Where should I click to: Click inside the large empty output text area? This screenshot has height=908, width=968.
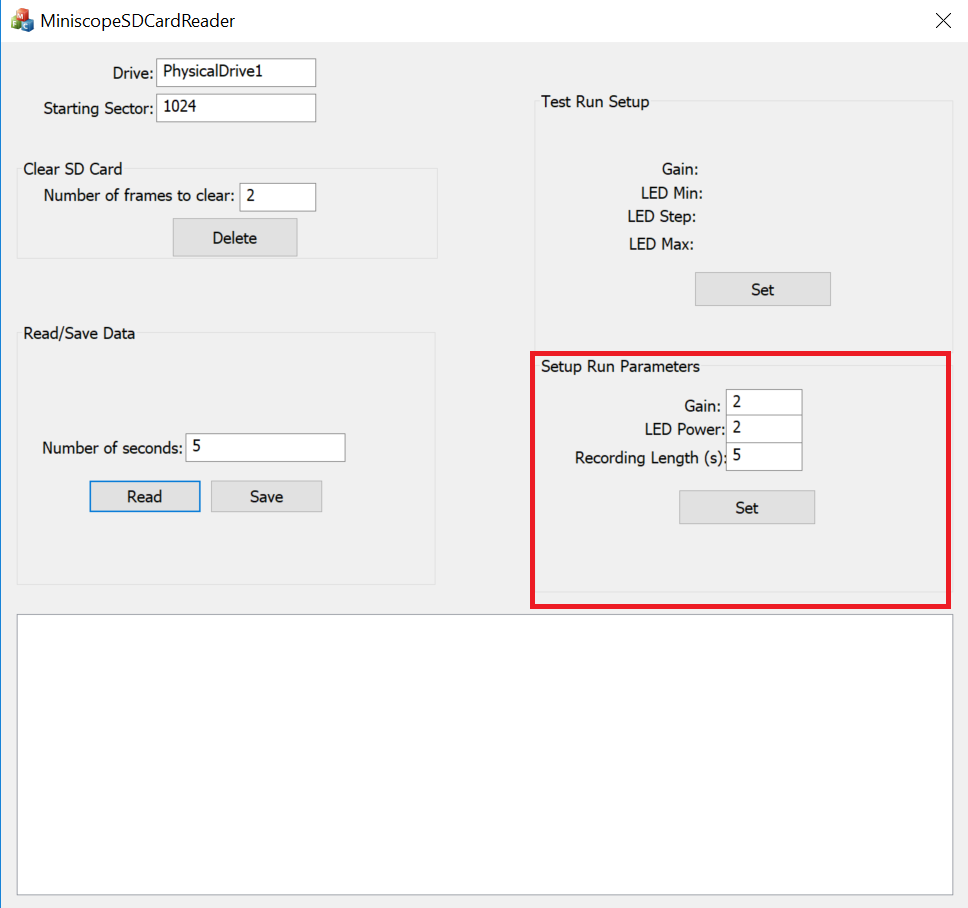coord(485,754)
